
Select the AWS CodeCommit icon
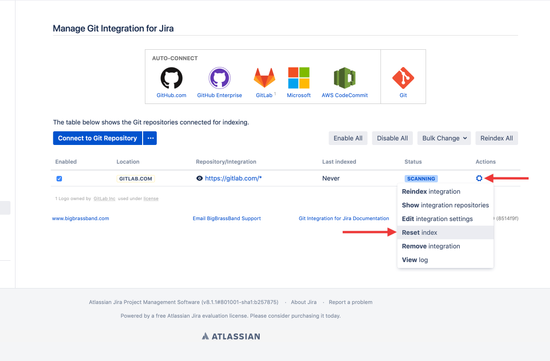(344, 78)
